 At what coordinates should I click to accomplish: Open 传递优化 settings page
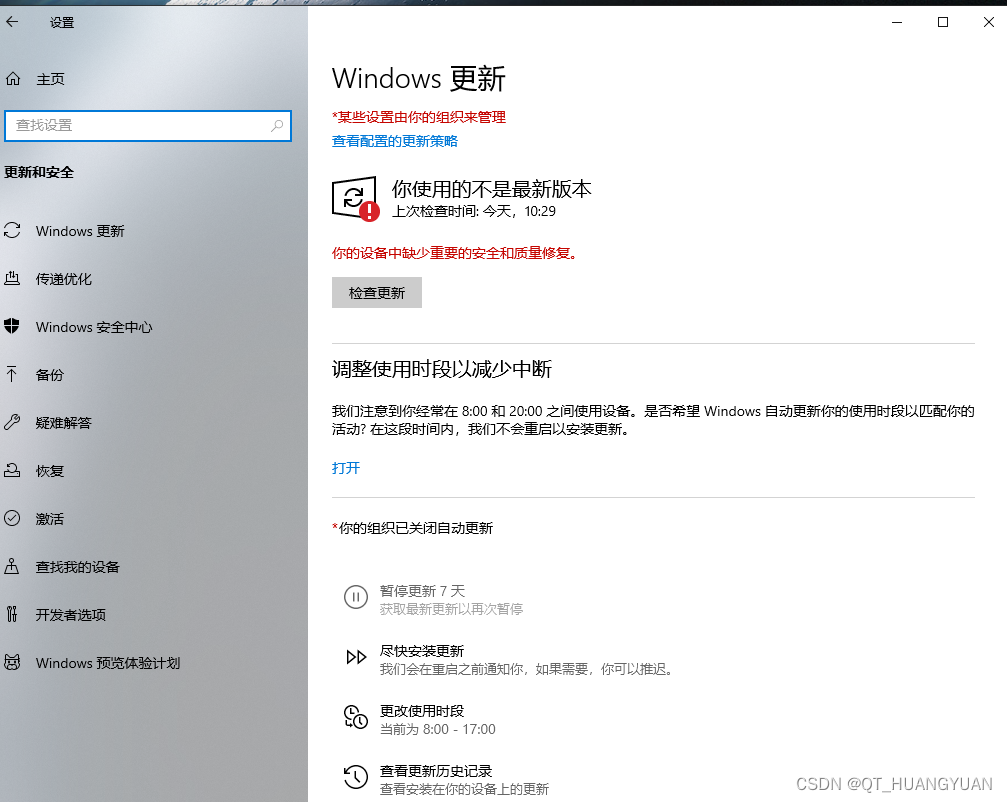64,279
